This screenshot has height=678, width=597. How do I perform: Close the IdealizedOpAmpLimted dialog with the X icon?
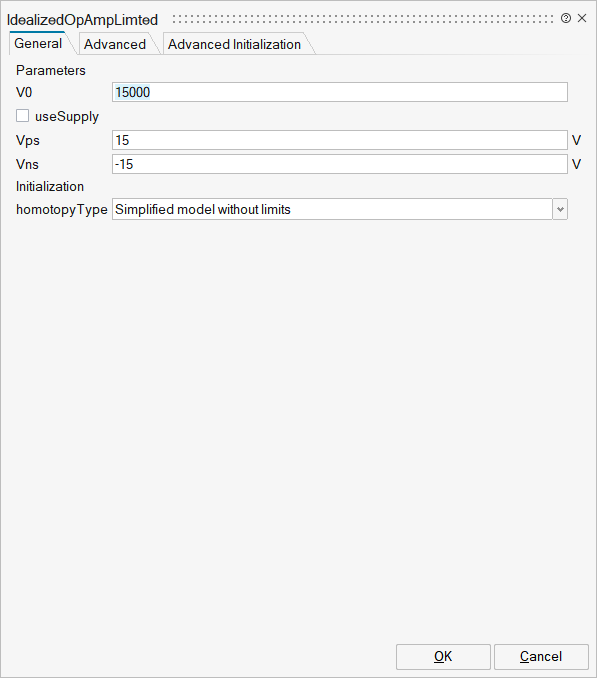(x=582, y=18)
